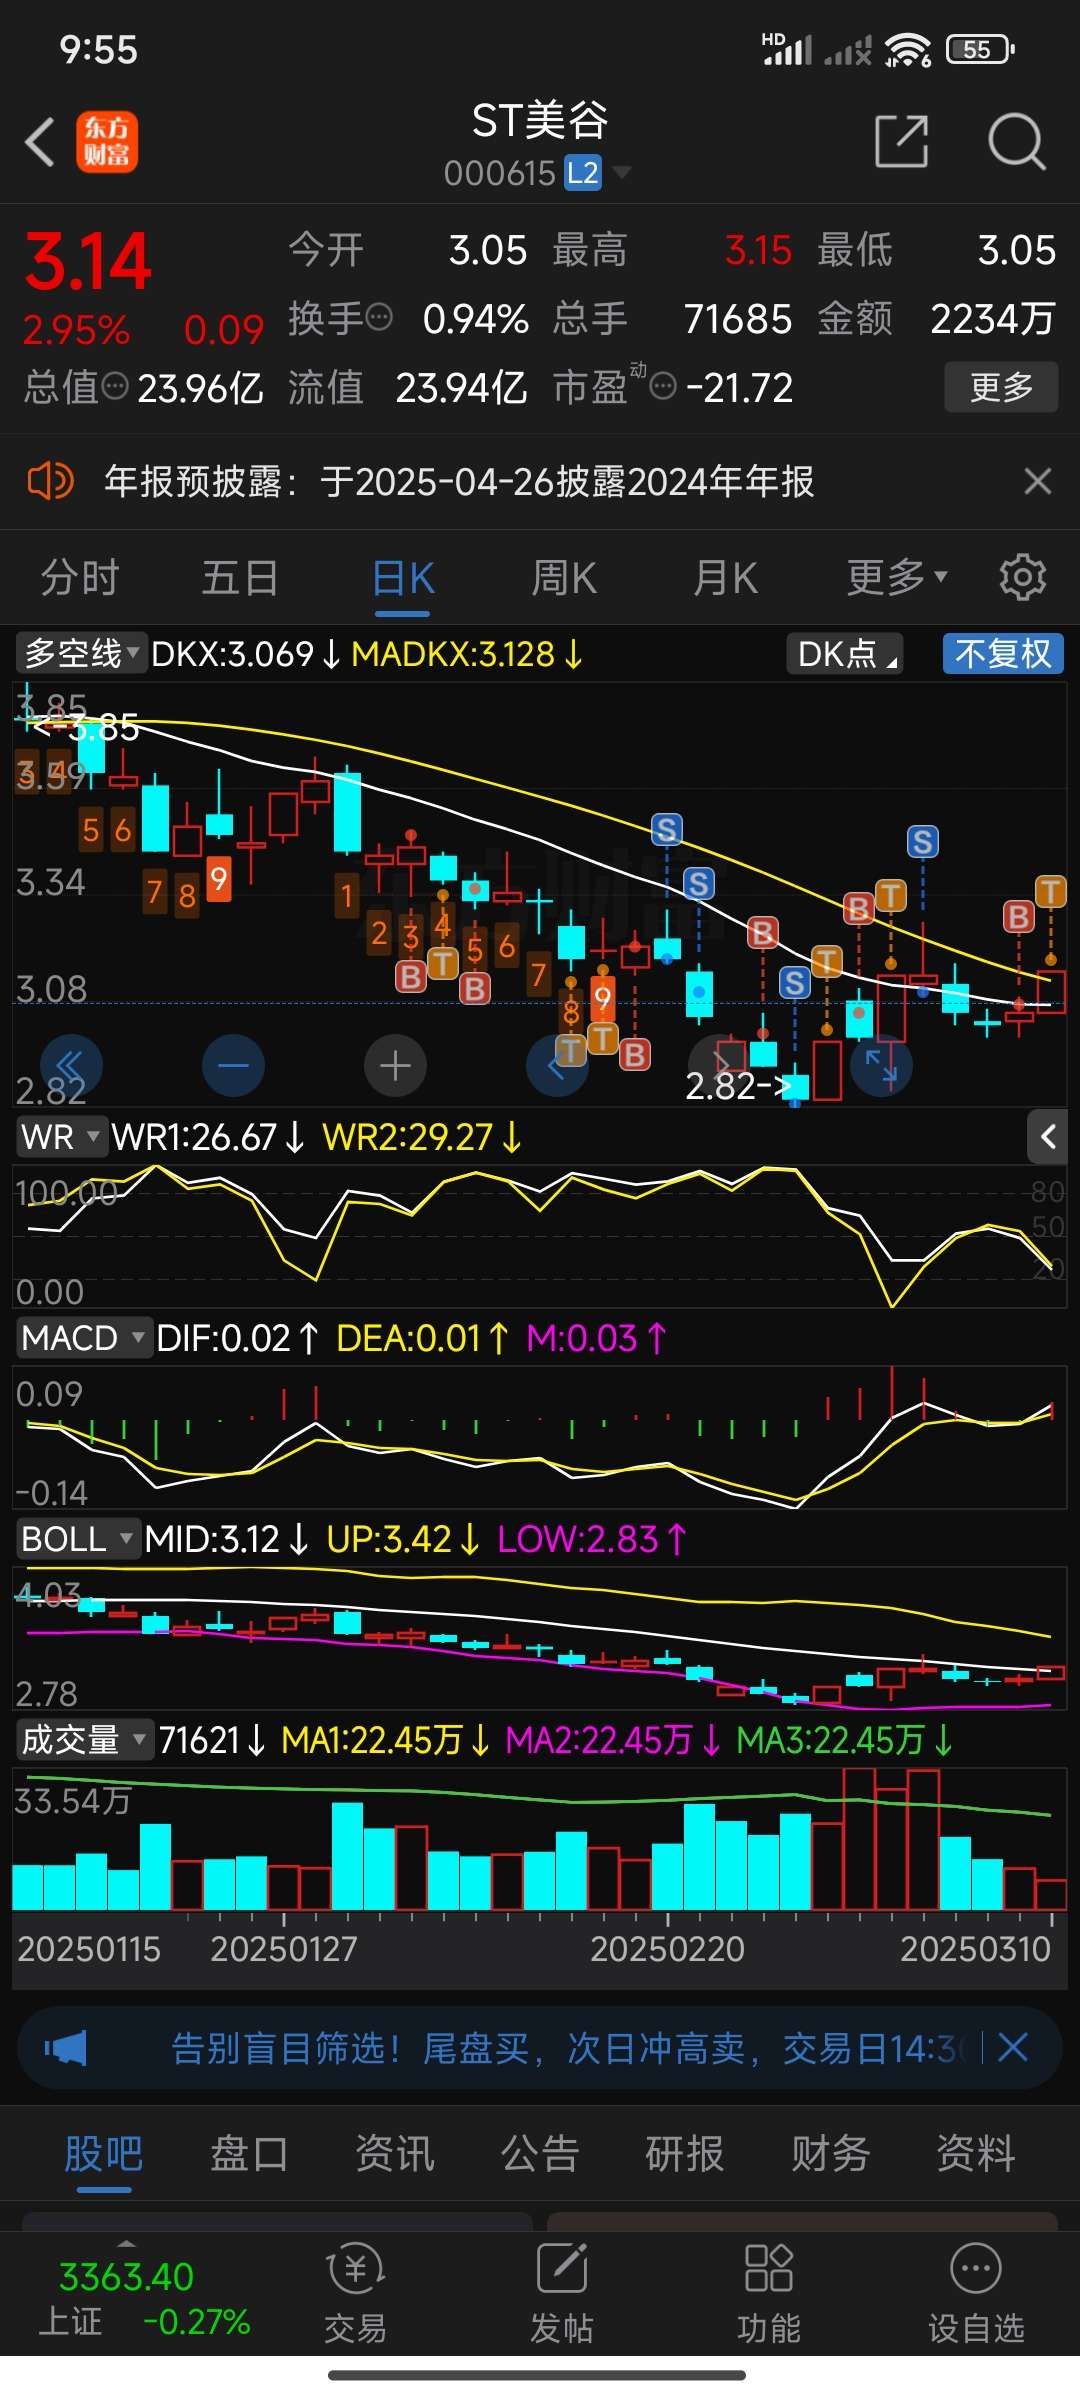Image resolution: width=1080 pixels, height=2400 pixels.
Task: Open the 更多 chart period dropdown
Action: [x=897, y=577]
